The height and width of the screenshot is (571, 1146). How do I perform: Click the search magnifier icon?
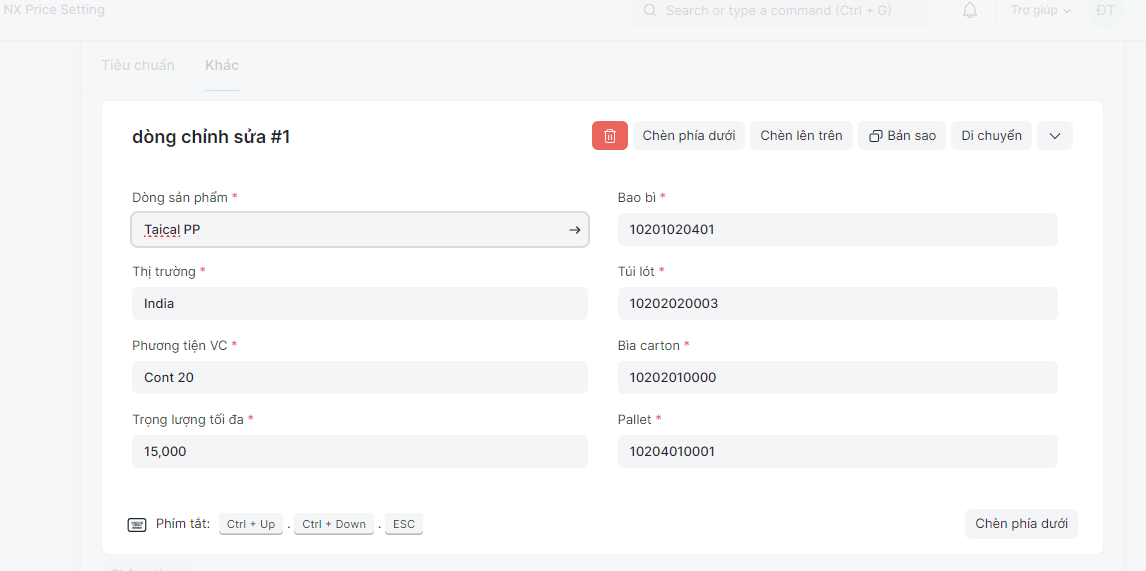[650, 11]
